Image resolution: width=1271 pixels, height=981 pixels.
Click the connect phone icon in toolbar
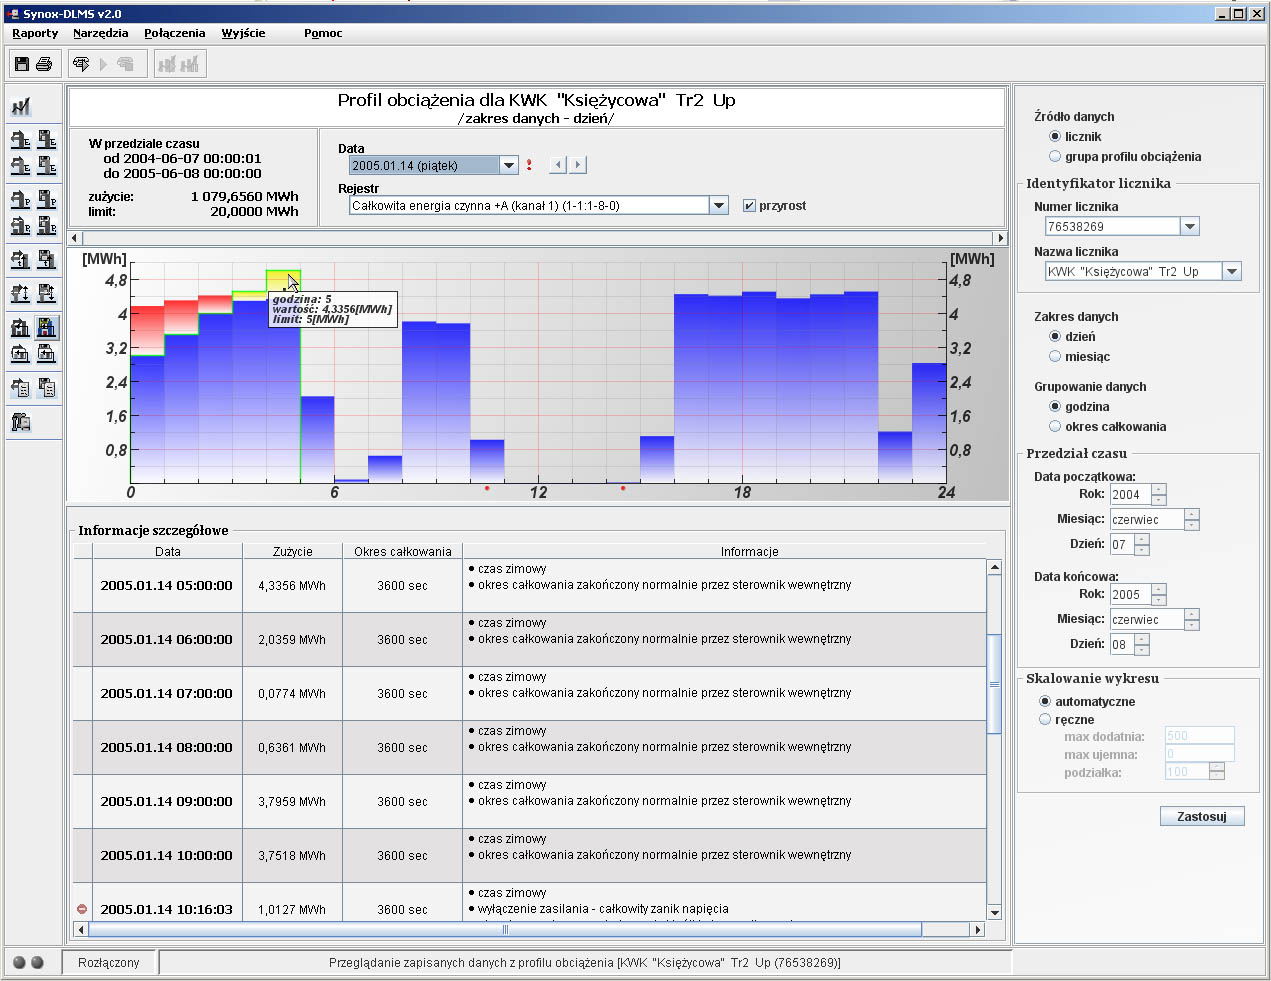tap(81, 64)
